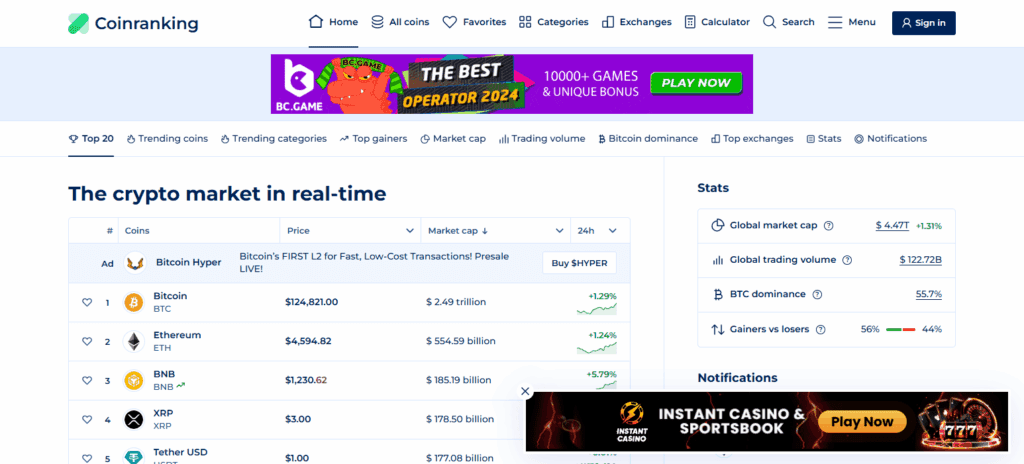Favorite Bitcoin with the heart toggle
Viewport: 1024px width, 464px height.
[x=87, y=302]
